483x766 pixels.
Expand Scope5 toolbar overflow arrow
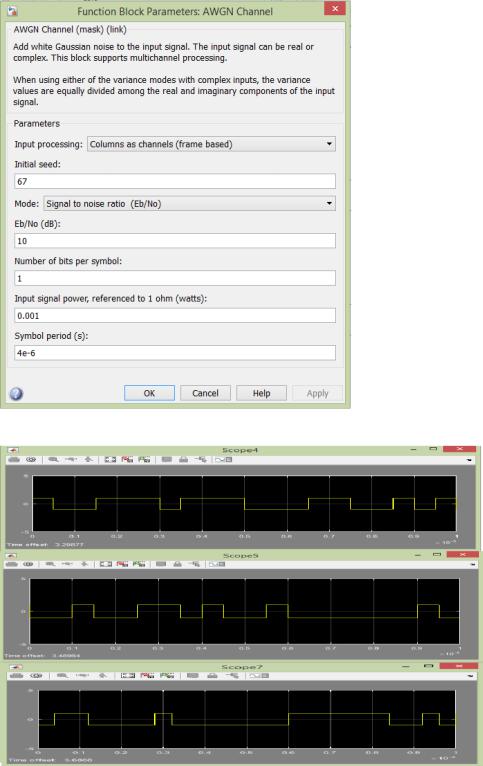pyautogui.click(x=472, y=565)
